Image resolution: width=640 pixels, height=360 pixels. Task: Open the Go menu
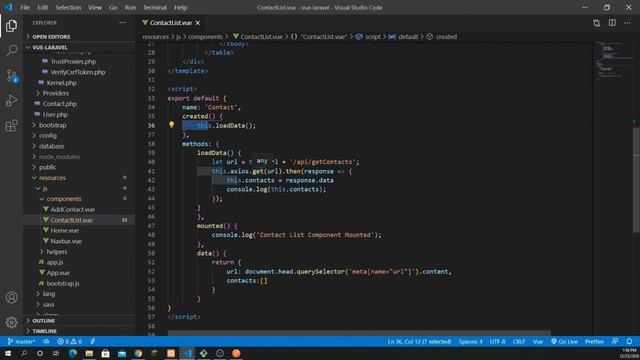pos(113,7)
